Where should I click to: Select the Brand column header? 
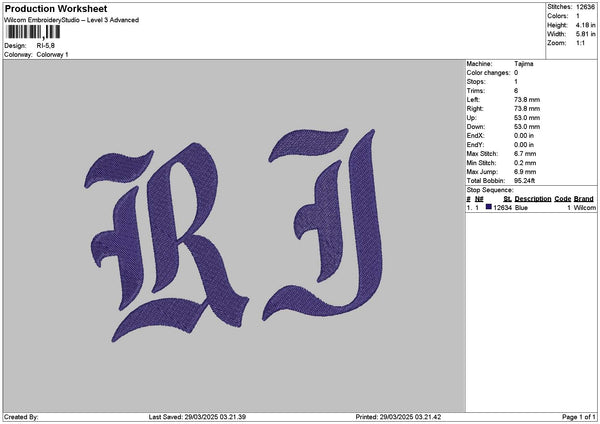pyautogui.click(x=584, y=198)
